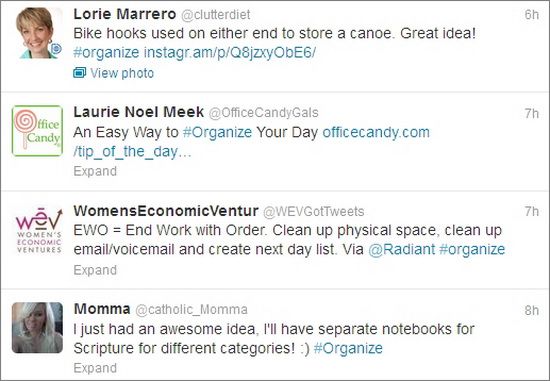The image size is (550, 381).
Task: Open the instagr.am/p/Q8jzxyObE6/ link
Action: [230, 53]
